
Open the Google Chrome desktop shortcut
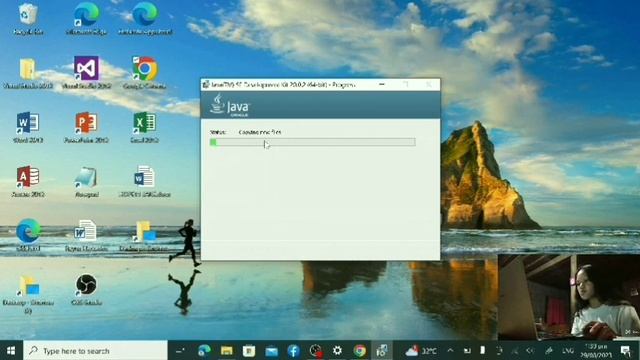144,72
